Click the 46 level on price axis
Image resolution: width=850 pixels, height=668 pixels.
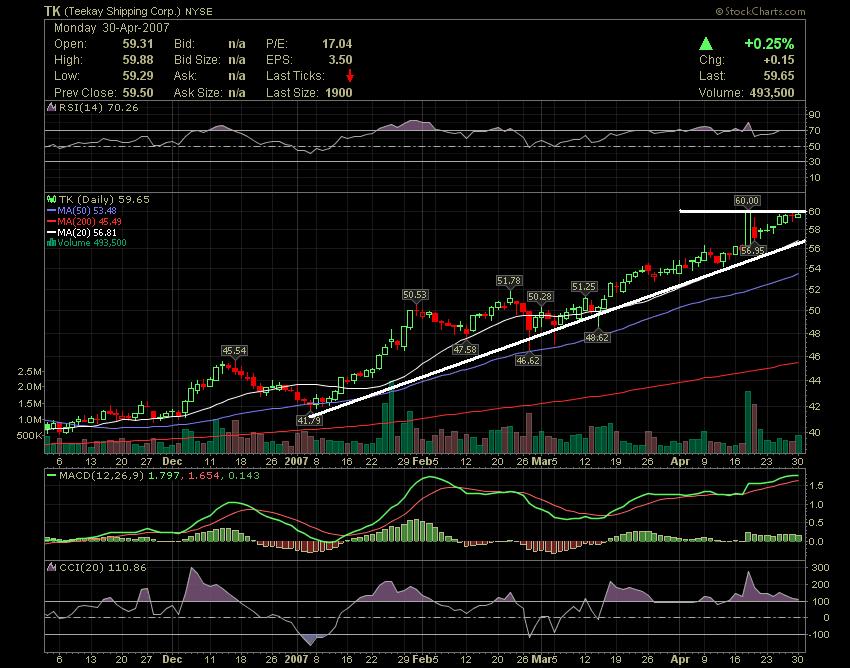point(815,356)
